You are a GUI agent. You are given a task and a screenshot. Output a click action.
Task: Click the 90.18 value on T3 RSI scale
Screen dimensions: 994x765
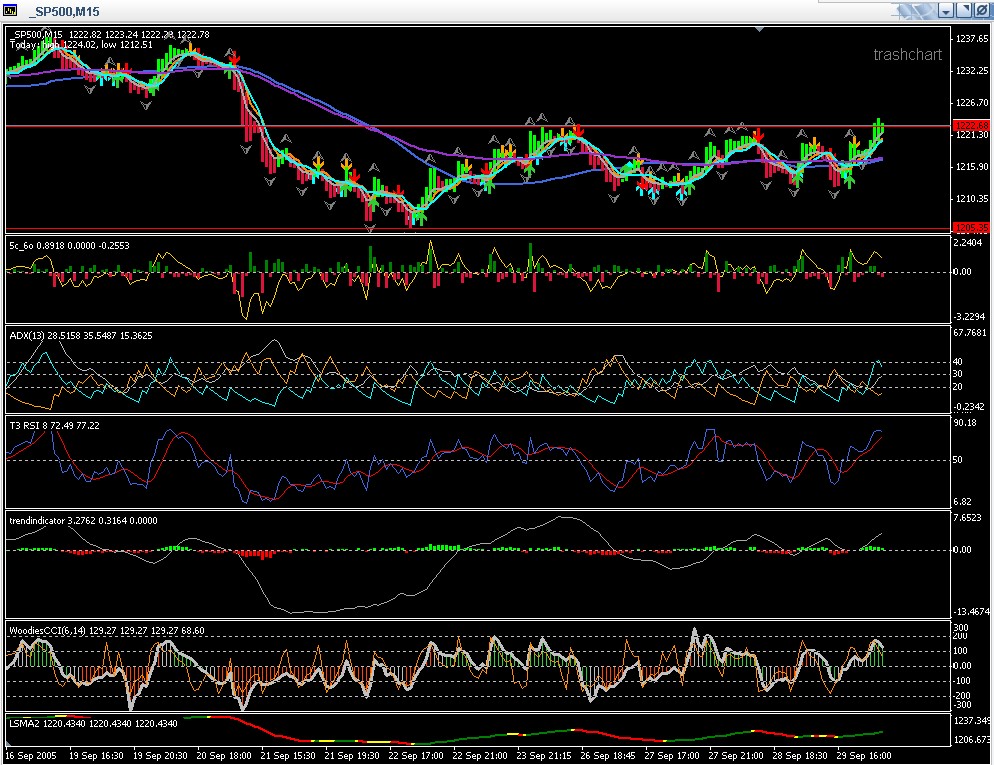[x=965, y=422]
